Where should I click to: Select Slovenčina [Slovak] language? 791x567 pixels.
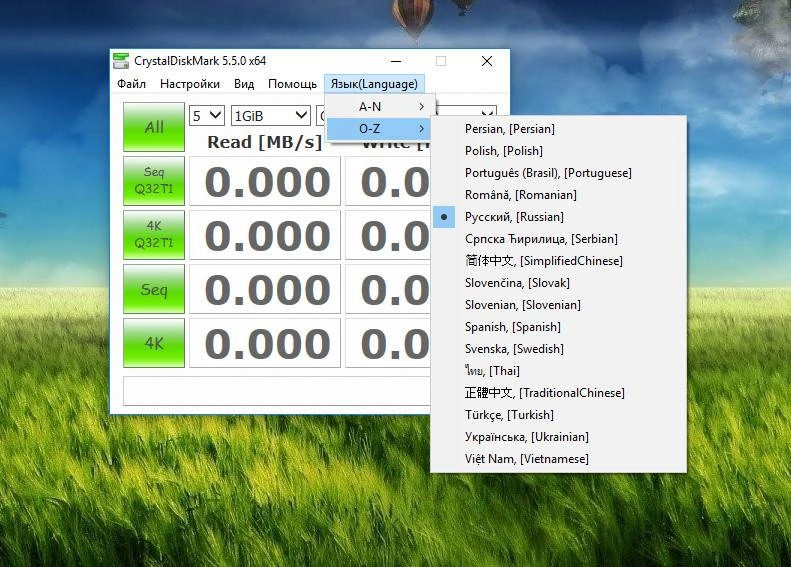(x=558, y=283)
